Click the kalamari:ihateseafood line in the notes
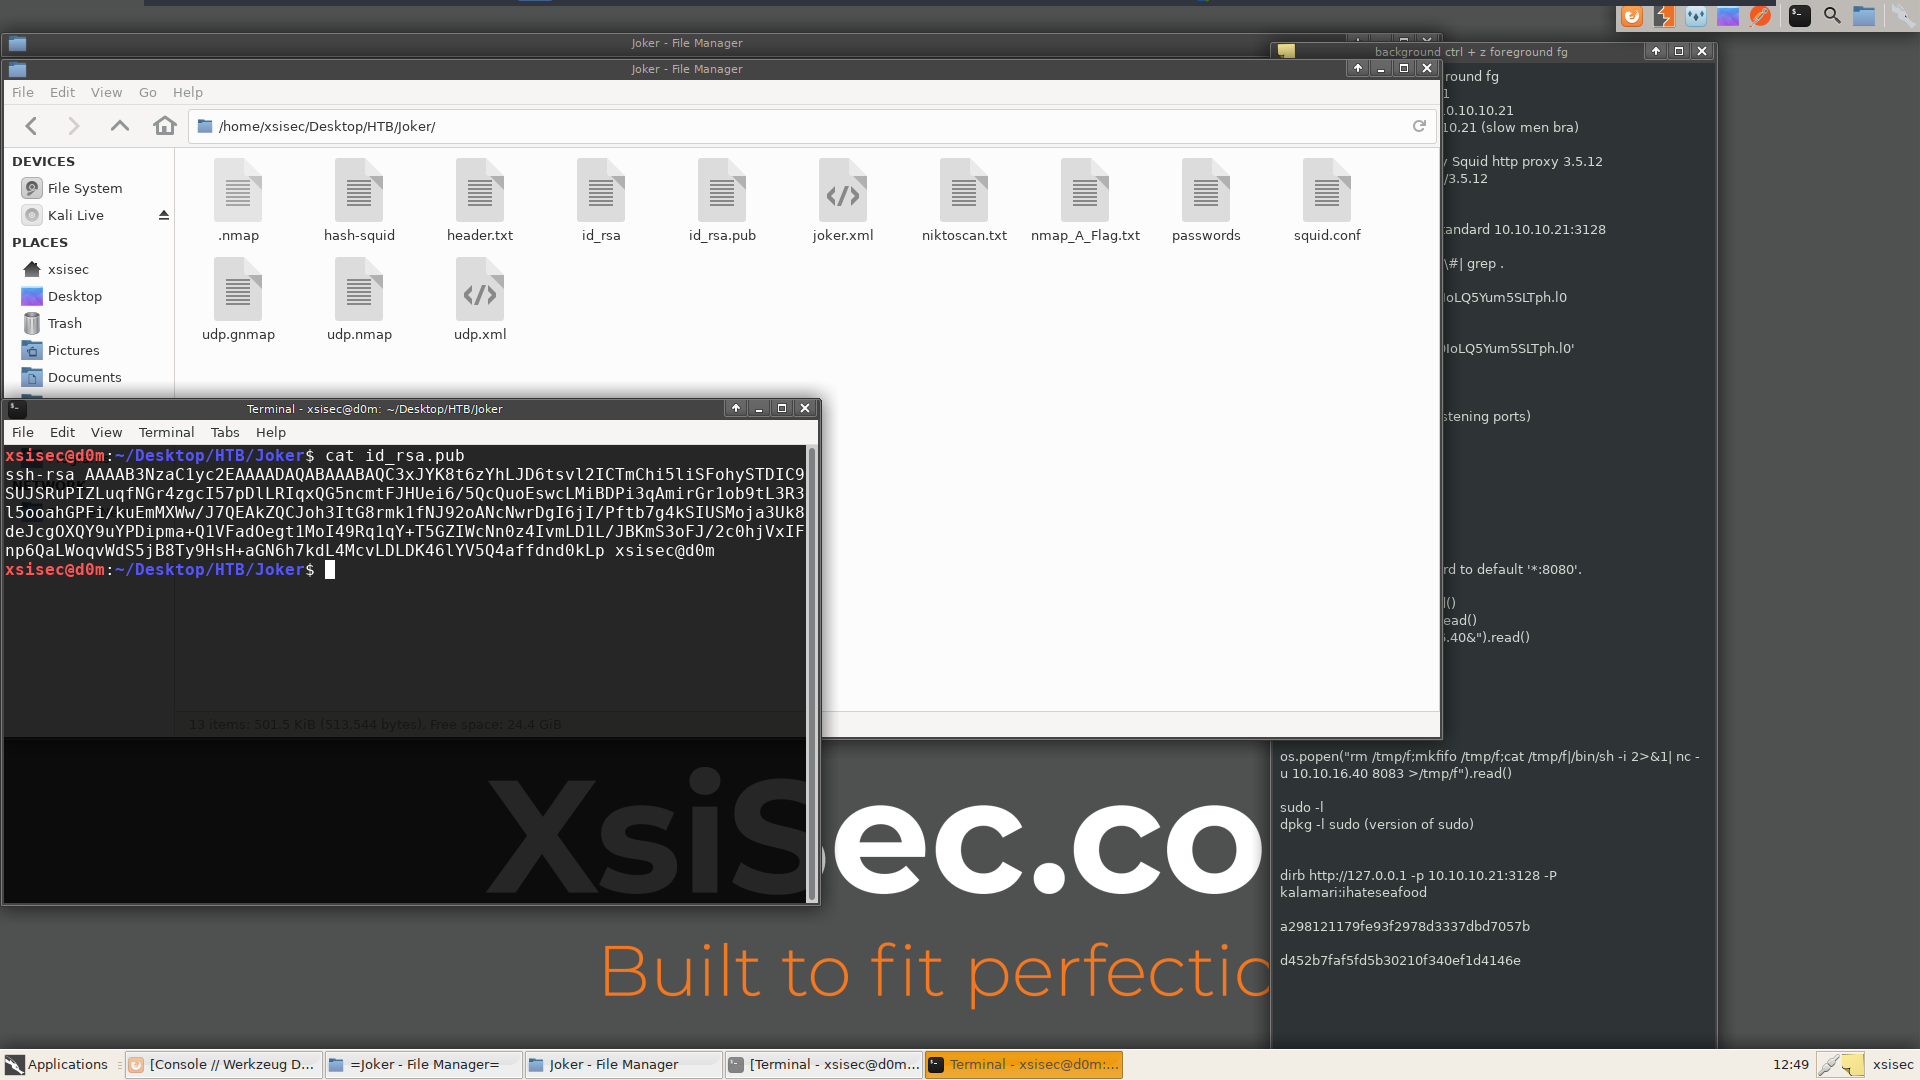Screen dimensions: 1920x1080 pyautogui.click(x=1353, y=892)
